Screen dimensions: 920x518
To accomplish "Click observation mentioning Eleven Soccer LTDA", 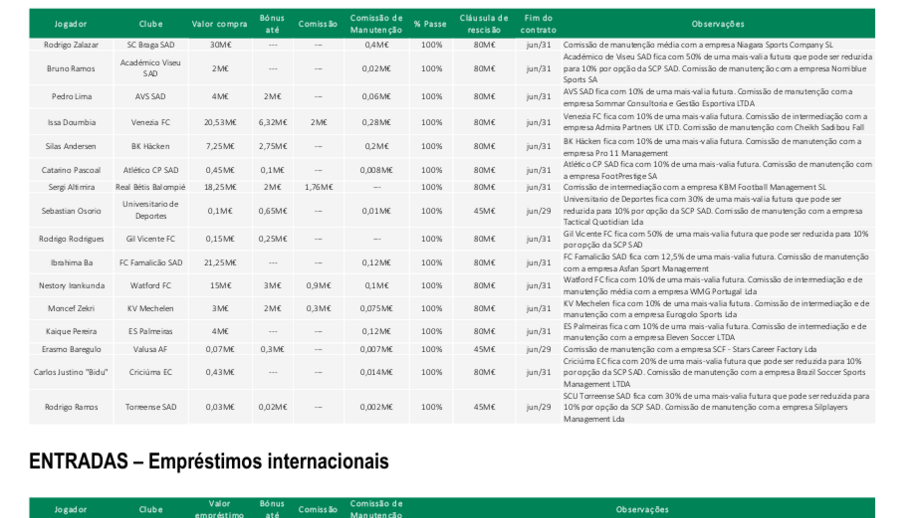I will click(714, 331).
